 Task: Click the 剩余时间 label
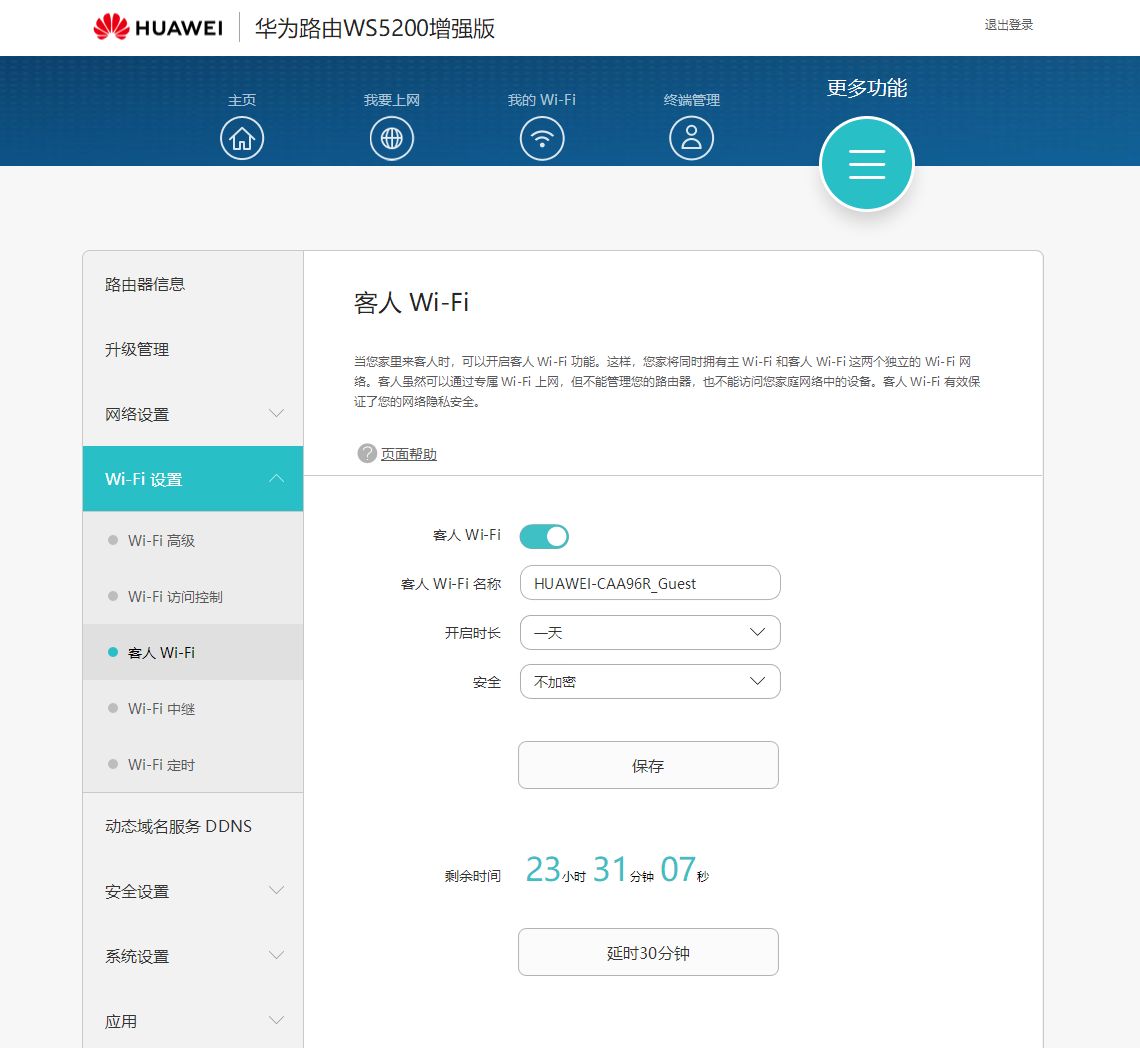tap(473, 876)
